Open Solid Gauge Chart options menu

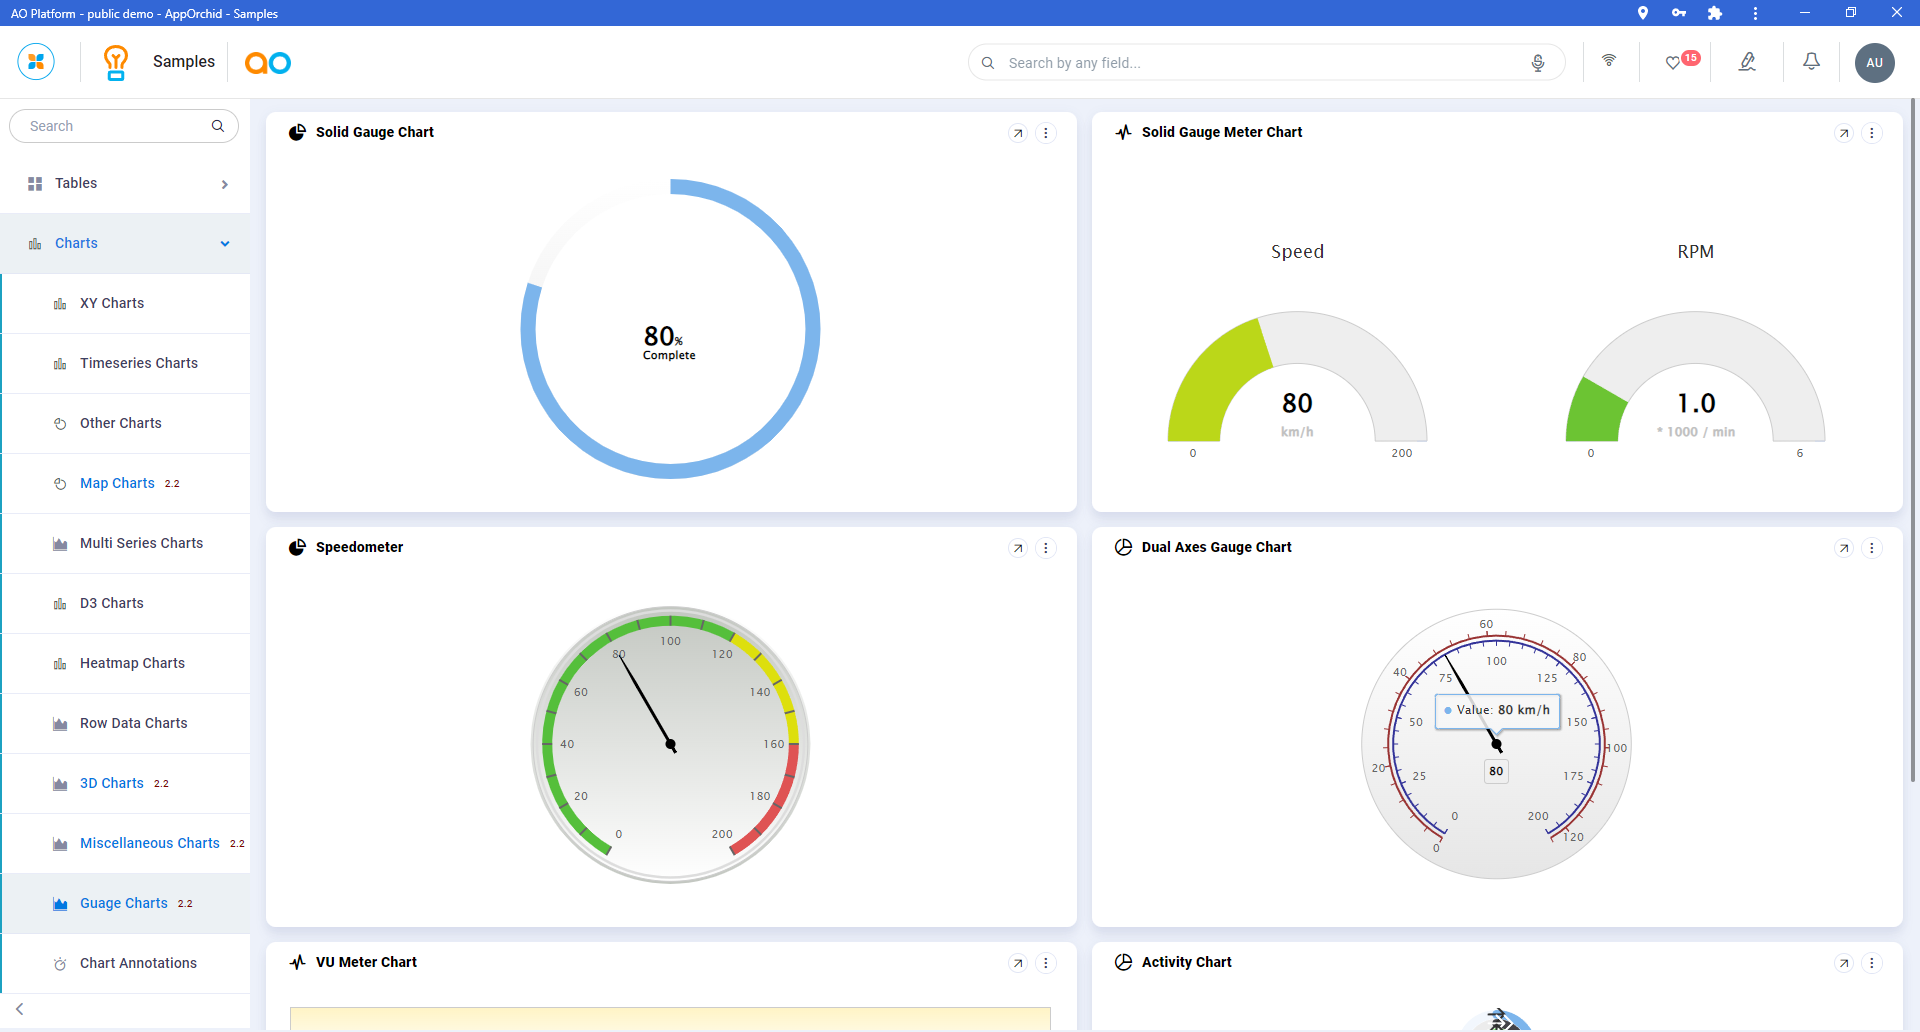point(1046,133)
